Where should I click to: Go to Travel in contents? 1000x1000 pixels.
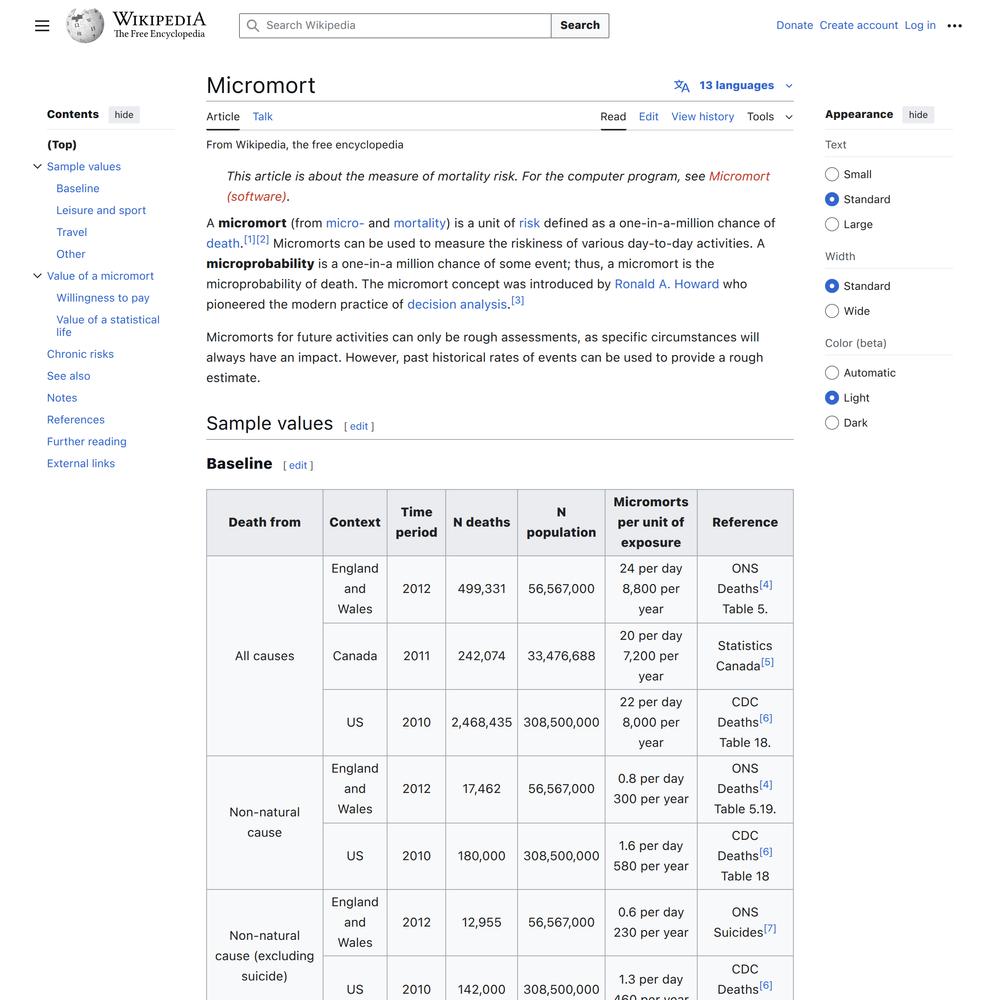[x=71, y=232]
